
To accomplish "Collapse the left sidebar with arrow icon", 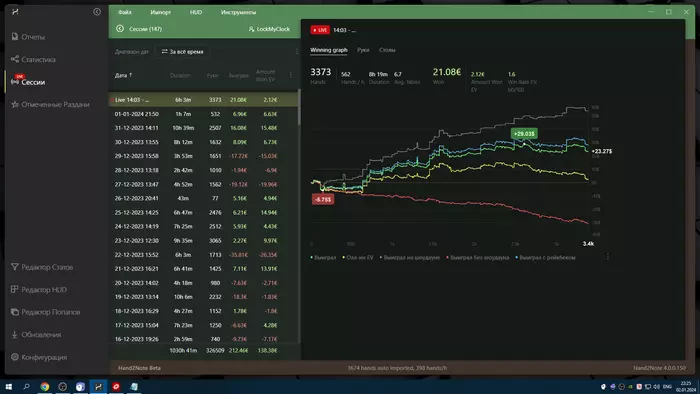I will (x=97, y=12).
